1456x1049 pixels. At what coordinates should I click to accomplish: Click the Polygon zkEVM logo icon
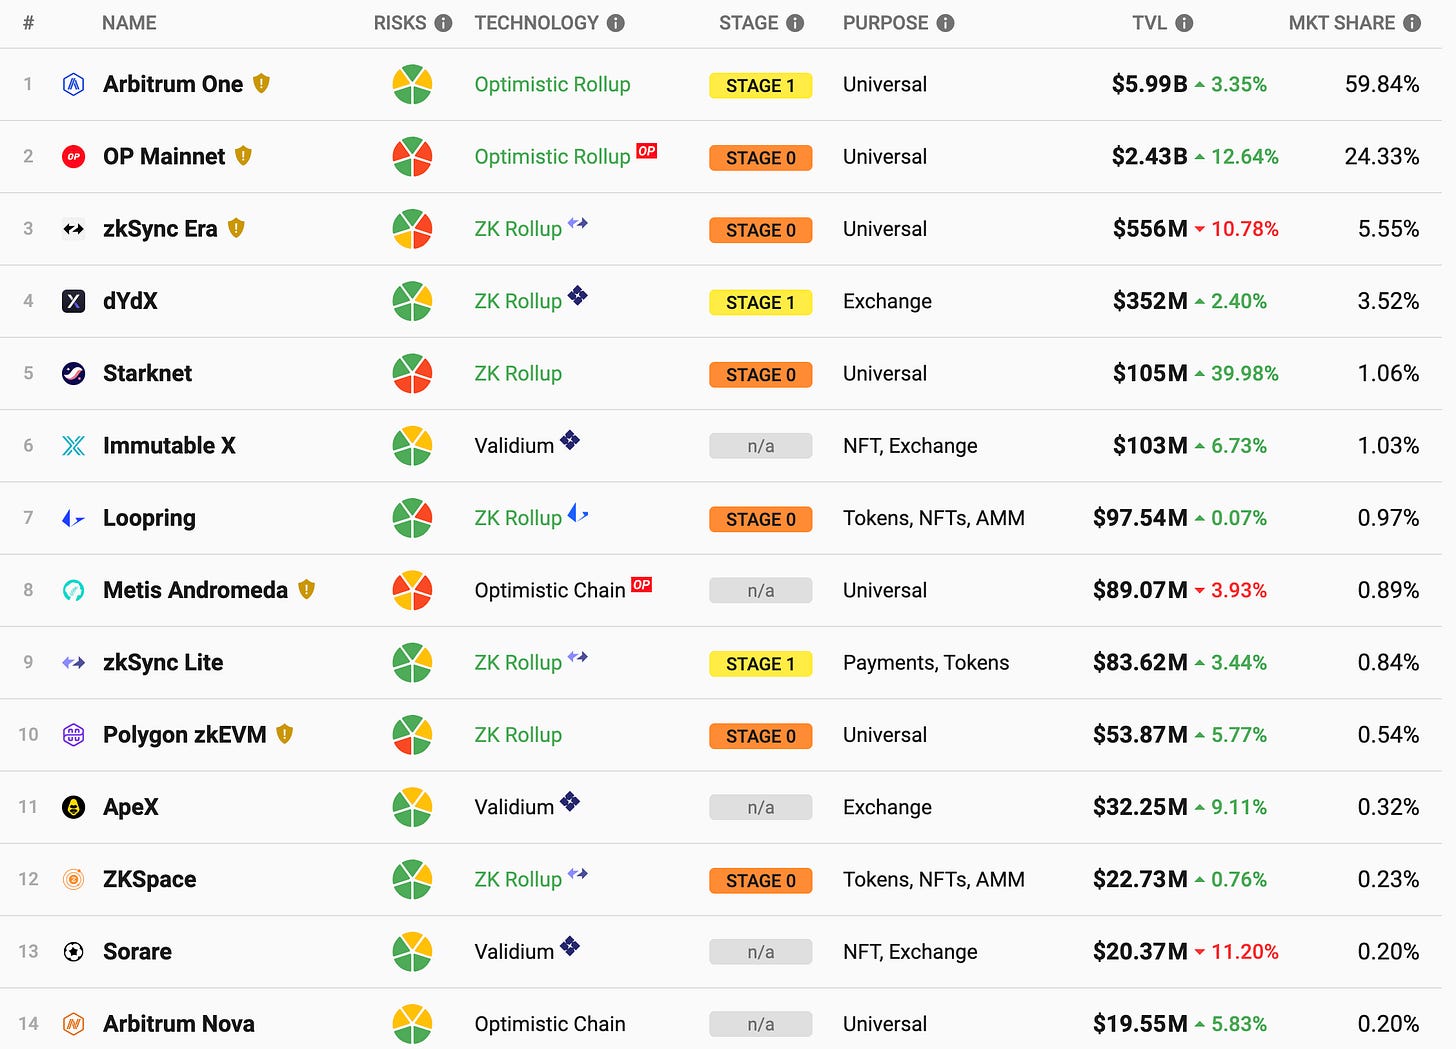[73, 735]
